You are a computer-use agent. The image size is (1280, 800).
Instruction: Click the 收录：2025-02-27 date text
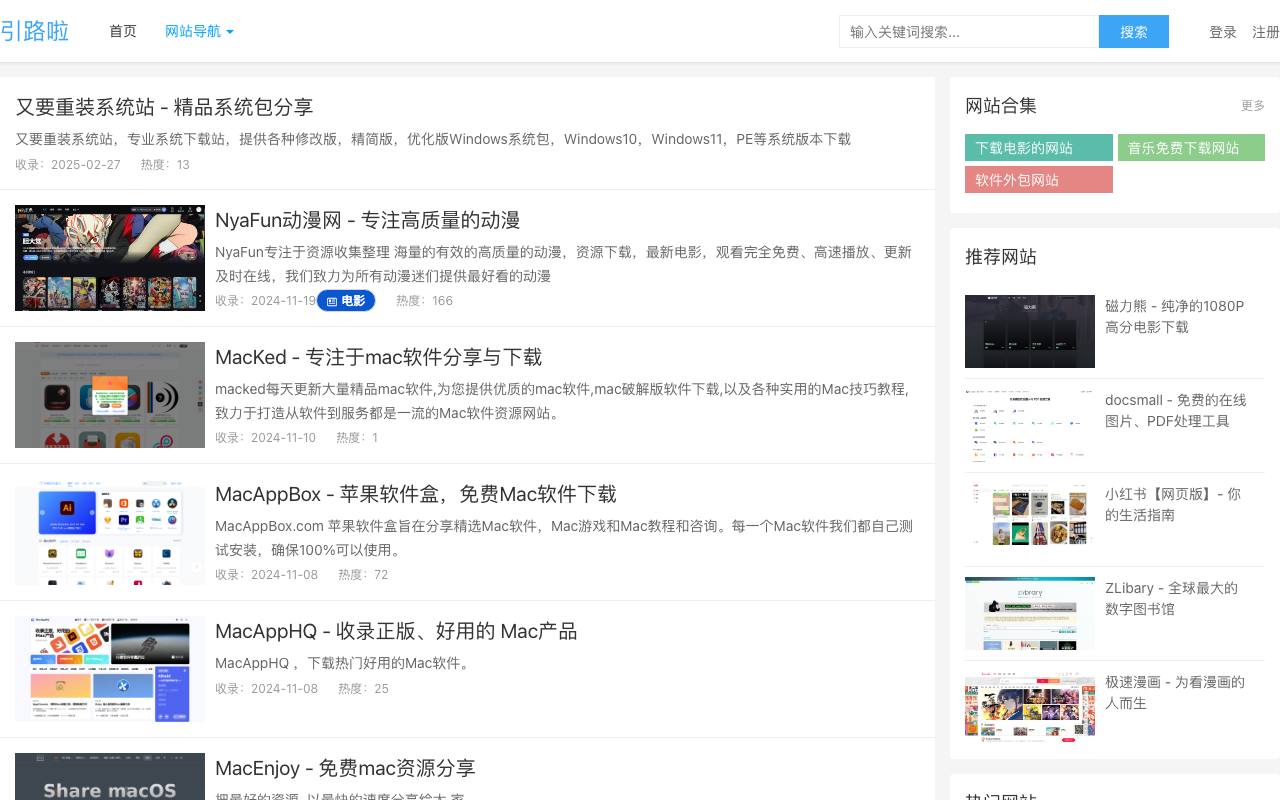pos(68,165)
